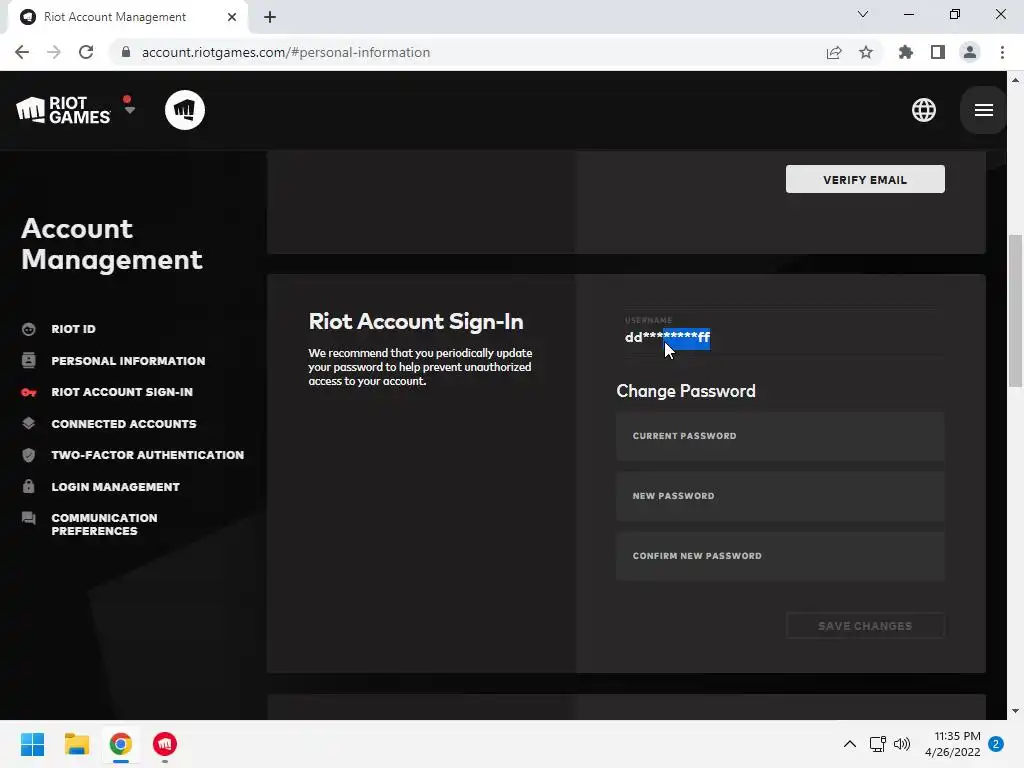Click the Verify Email button
This screenshot has height=768, width=1024.
point(865,179)
